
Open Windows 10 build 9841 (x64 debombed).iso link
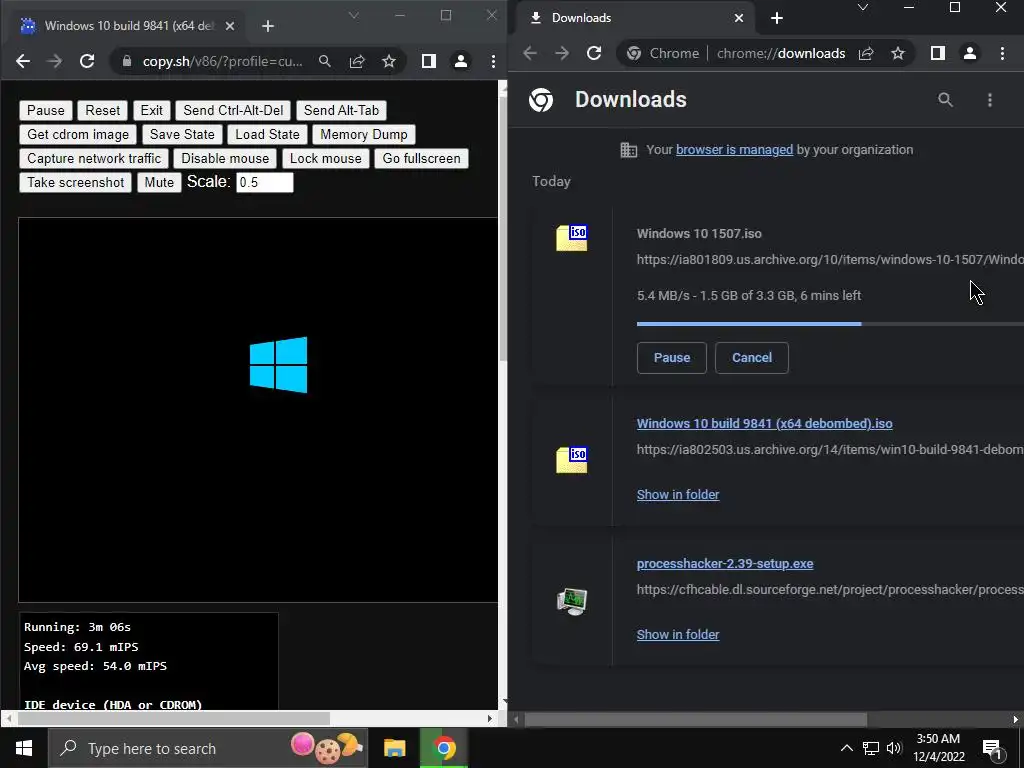pyautogui.click(x=765, y=424)
